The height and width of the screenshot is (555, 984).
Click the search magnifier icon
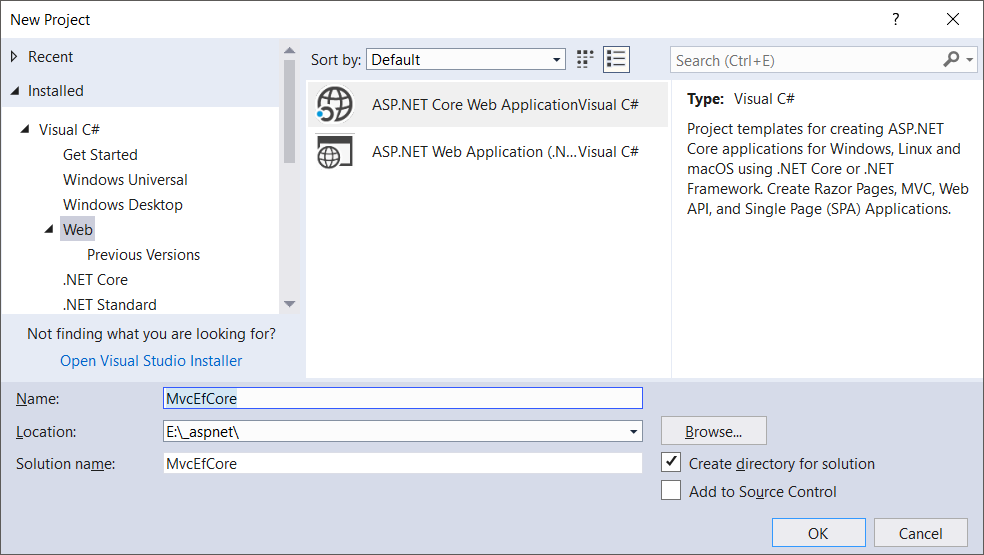coord(951,60)
